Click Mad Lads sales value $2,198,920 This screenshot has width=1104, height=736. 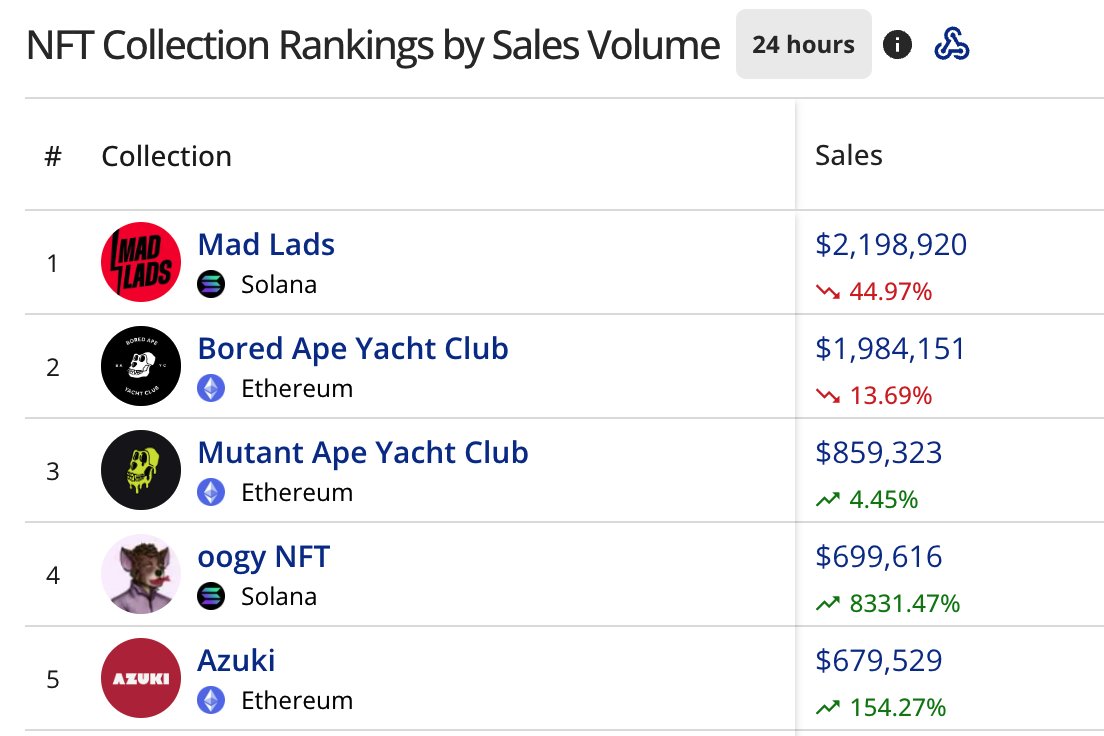click(x=891, y=244)
